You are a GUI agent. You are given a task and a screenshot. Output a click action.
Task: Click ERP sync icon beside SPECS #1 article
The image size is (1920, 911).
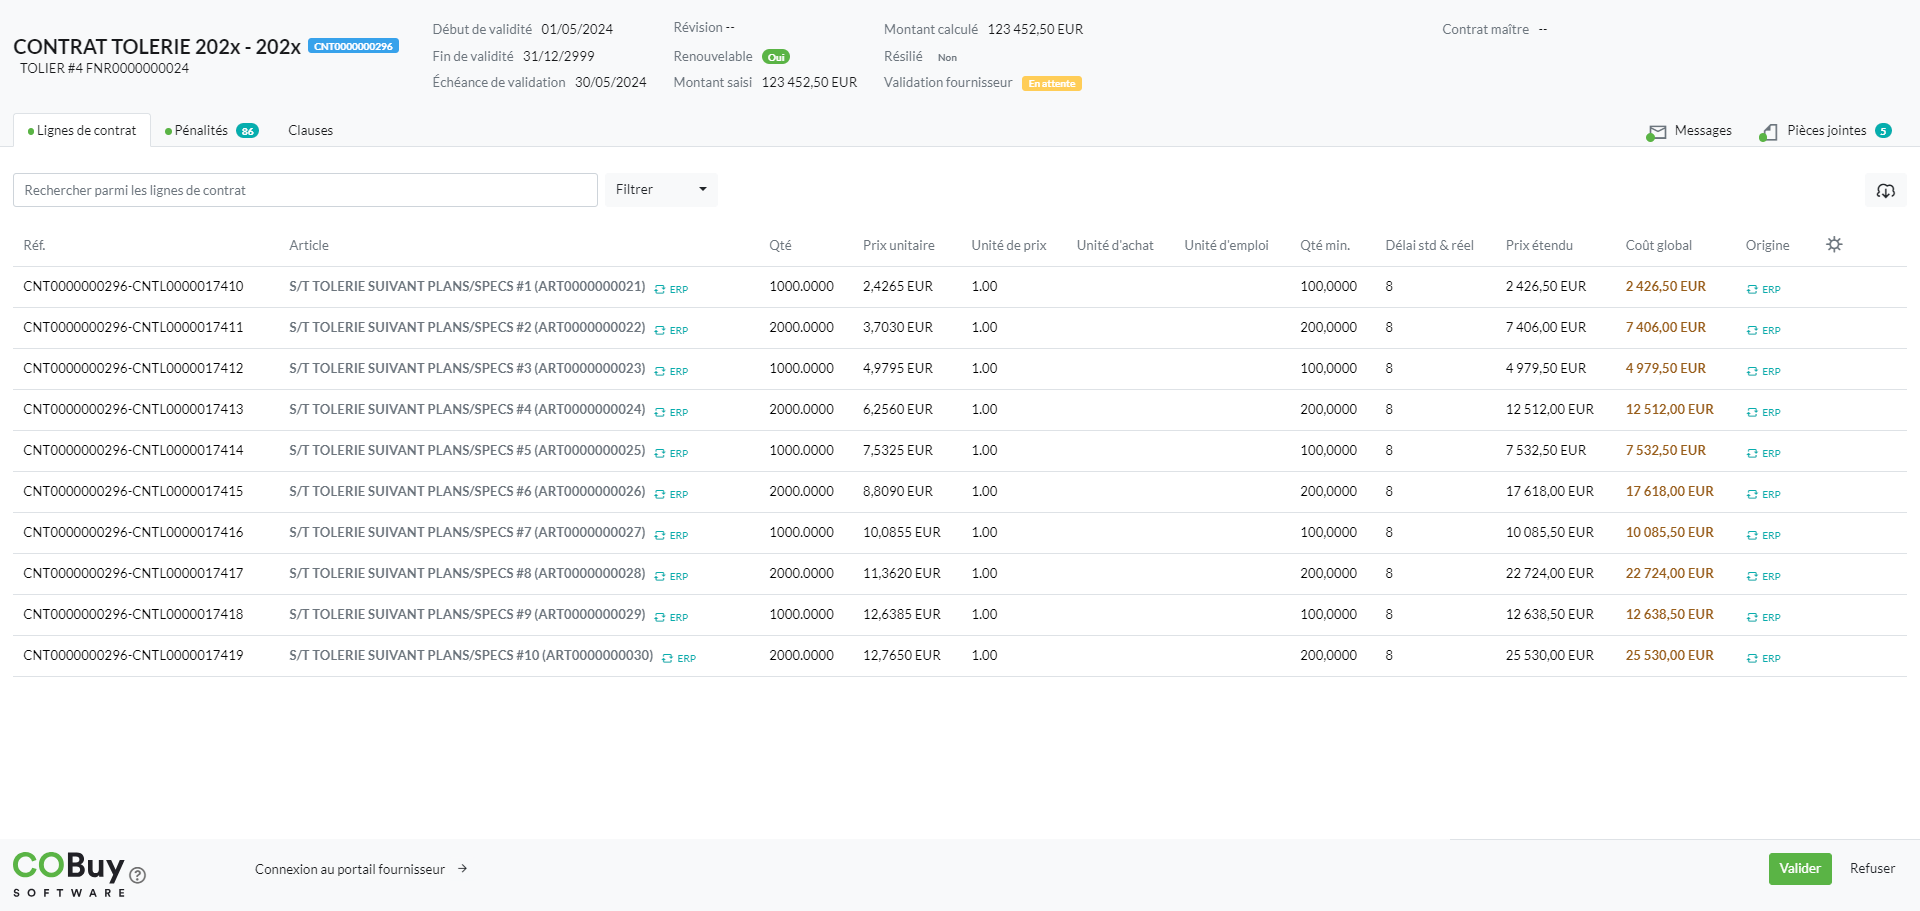coord(660,289)
